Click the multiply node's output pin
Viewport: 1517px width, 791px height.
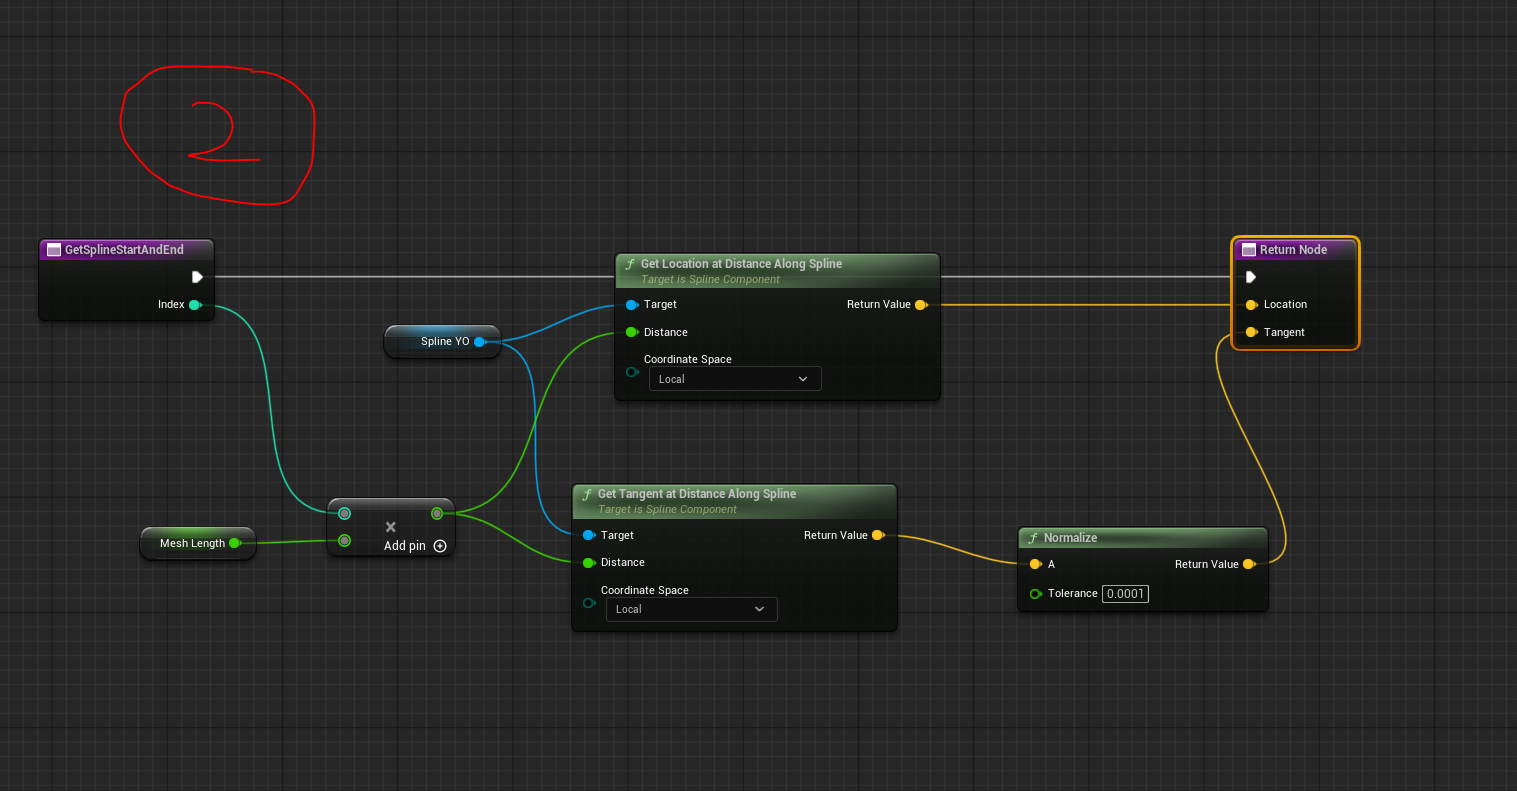[x=437, y=514]
